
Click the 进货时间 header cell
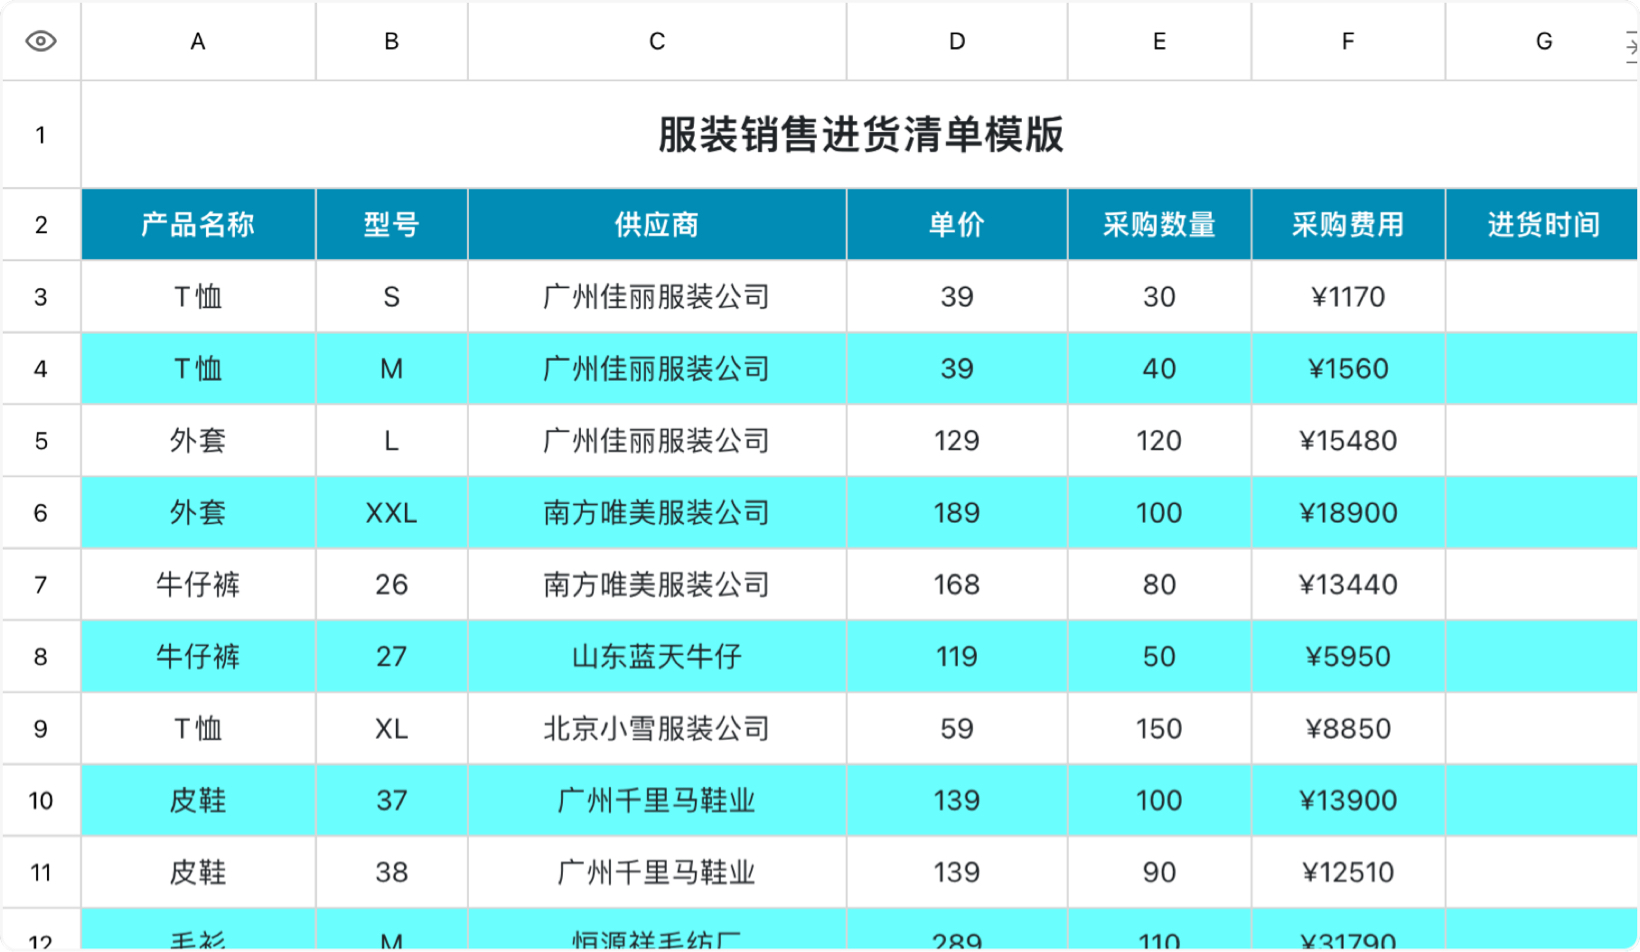point(1543,225)
